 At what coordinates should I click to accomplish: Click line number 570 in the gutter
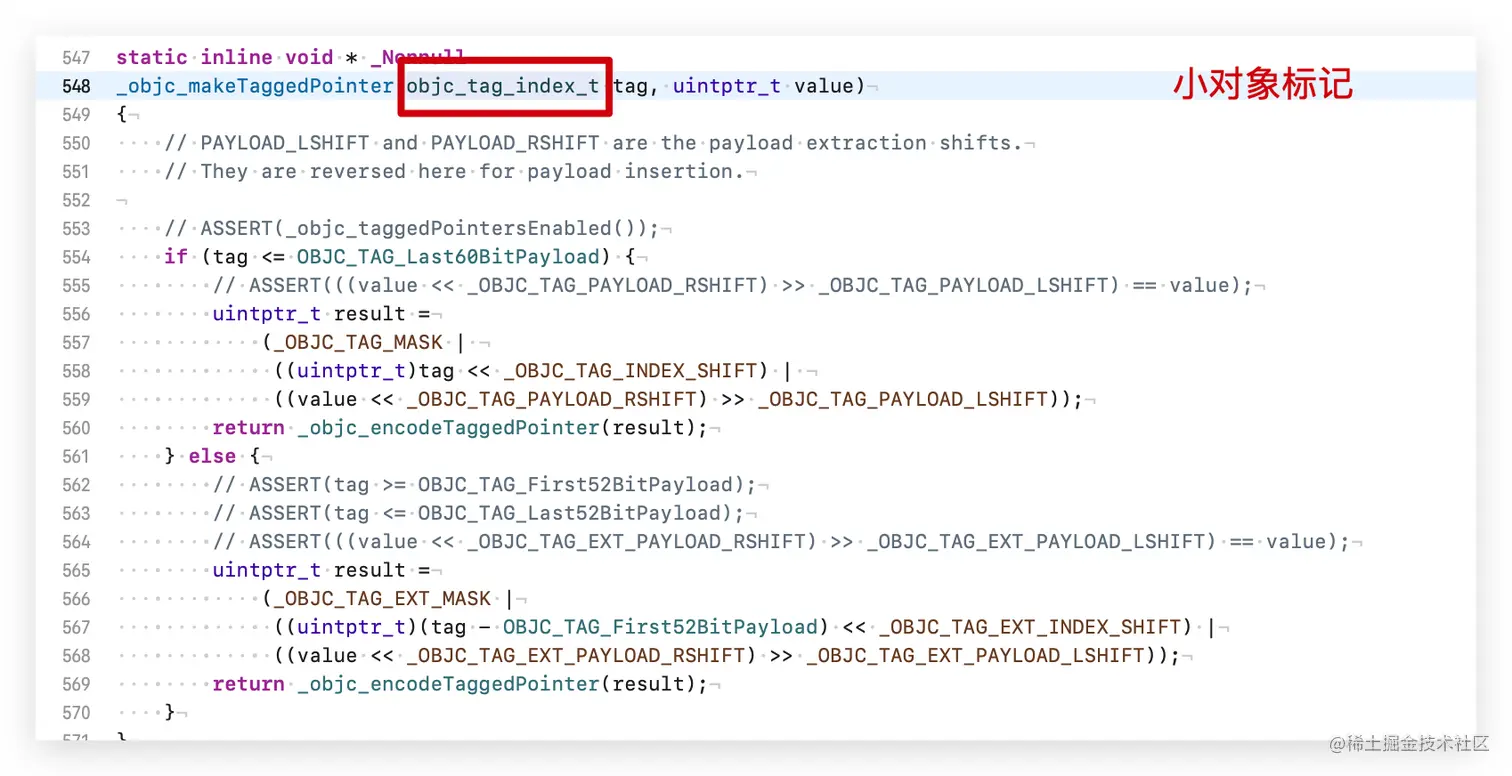pyautogui.click(x=77, y=712)
